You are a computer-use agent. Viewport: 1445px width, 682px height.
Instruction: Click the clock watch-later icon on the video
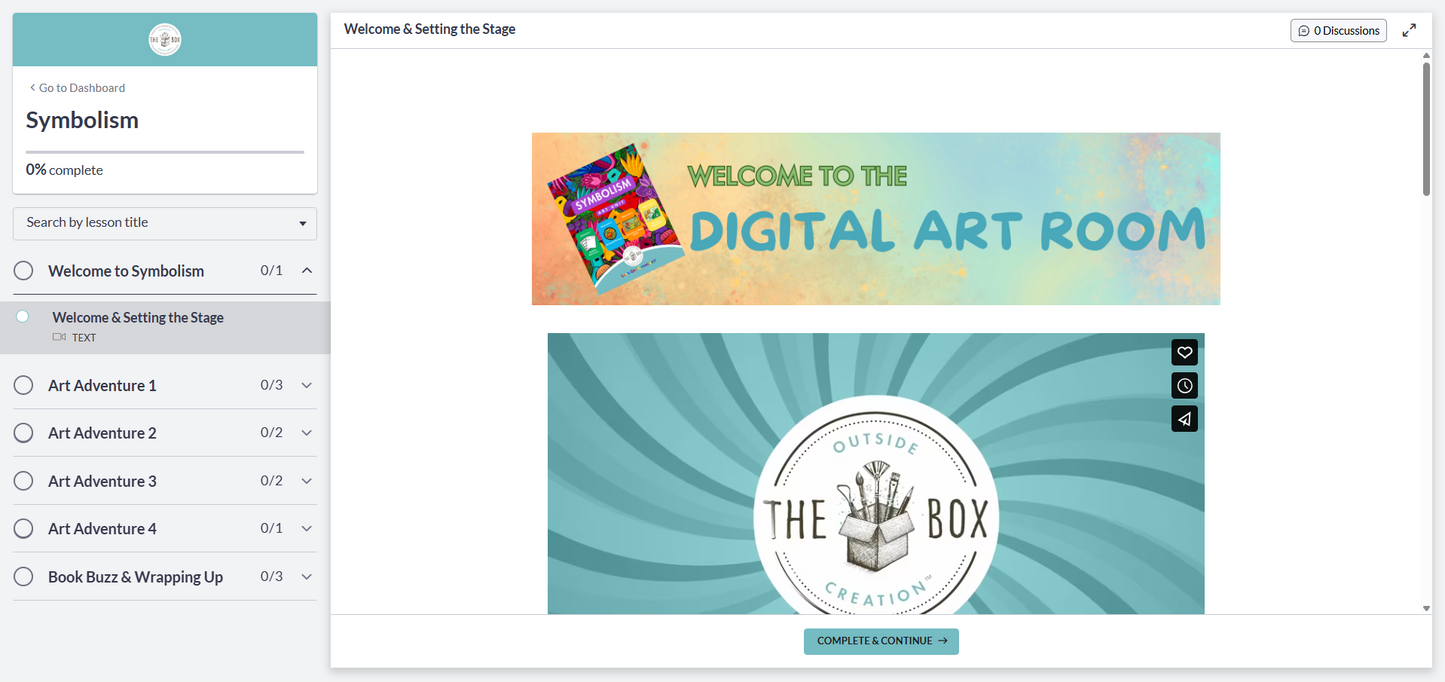tap(1184, 385)
